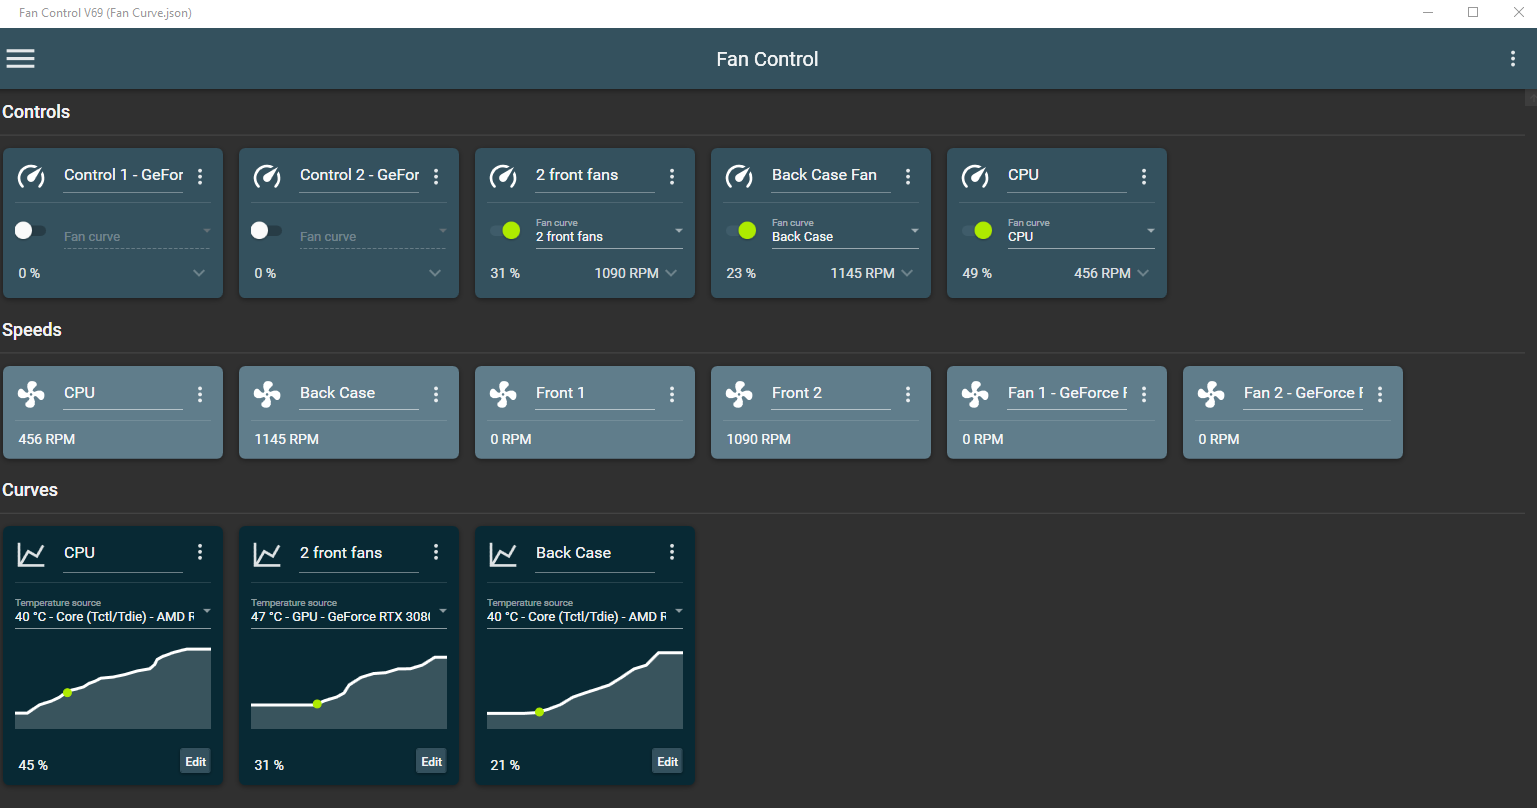Click the fan icon on Back Case speed card
Screen dimensions: 1537x808
click(x=268, y=394)
